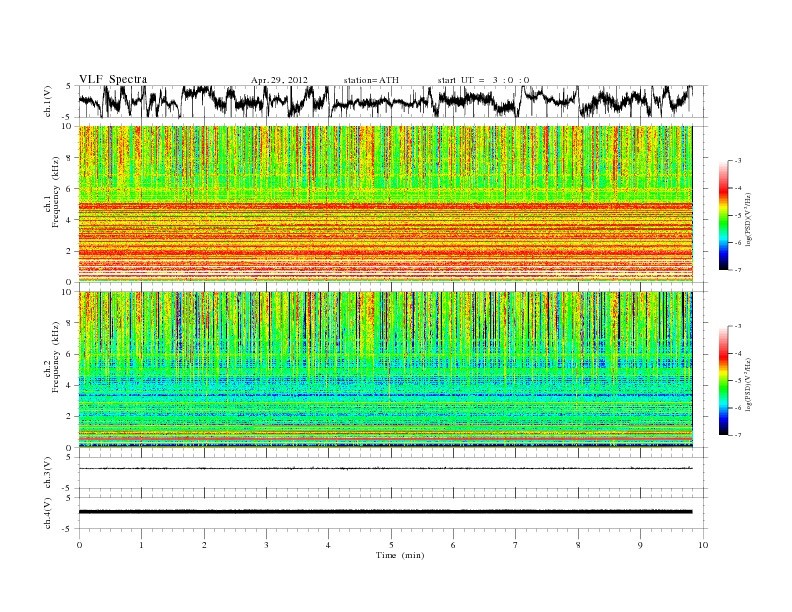
Task: Click the "Time (min)" axis title
Action: coord(400,555)
